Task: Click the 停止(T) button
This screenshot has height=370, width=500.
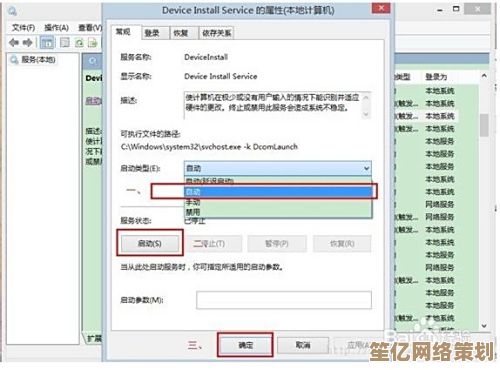Action: [x=214, y=244]
